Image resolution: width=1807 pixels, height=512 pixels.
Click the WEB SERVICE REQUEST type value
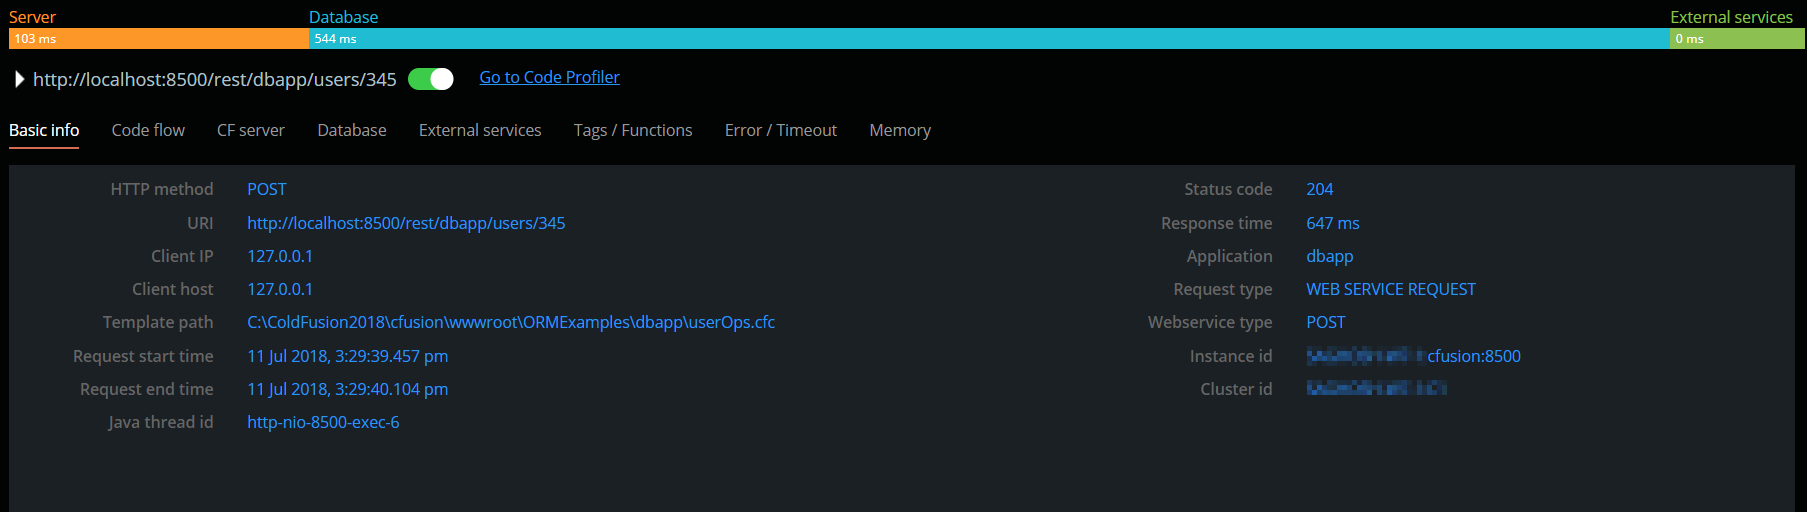click(1391, 289)
